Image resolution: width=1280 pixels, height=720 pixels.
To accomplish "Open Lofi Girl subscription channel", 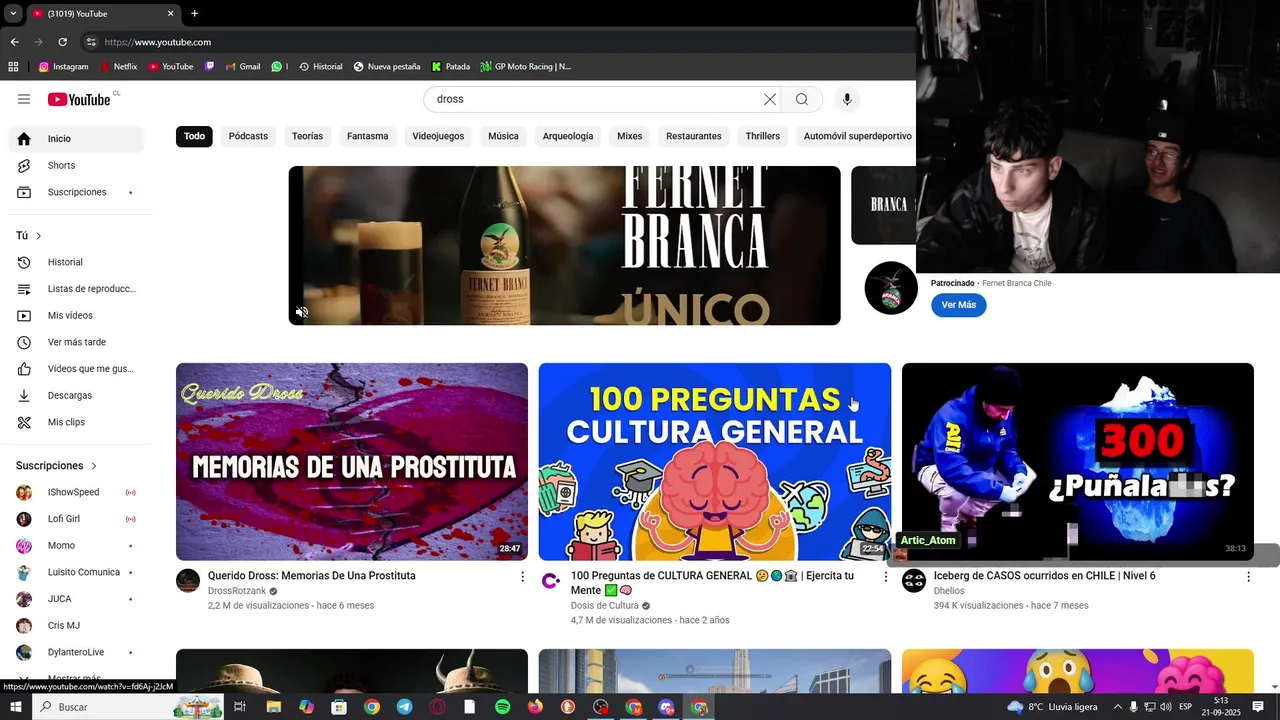I will click(76, 519).
